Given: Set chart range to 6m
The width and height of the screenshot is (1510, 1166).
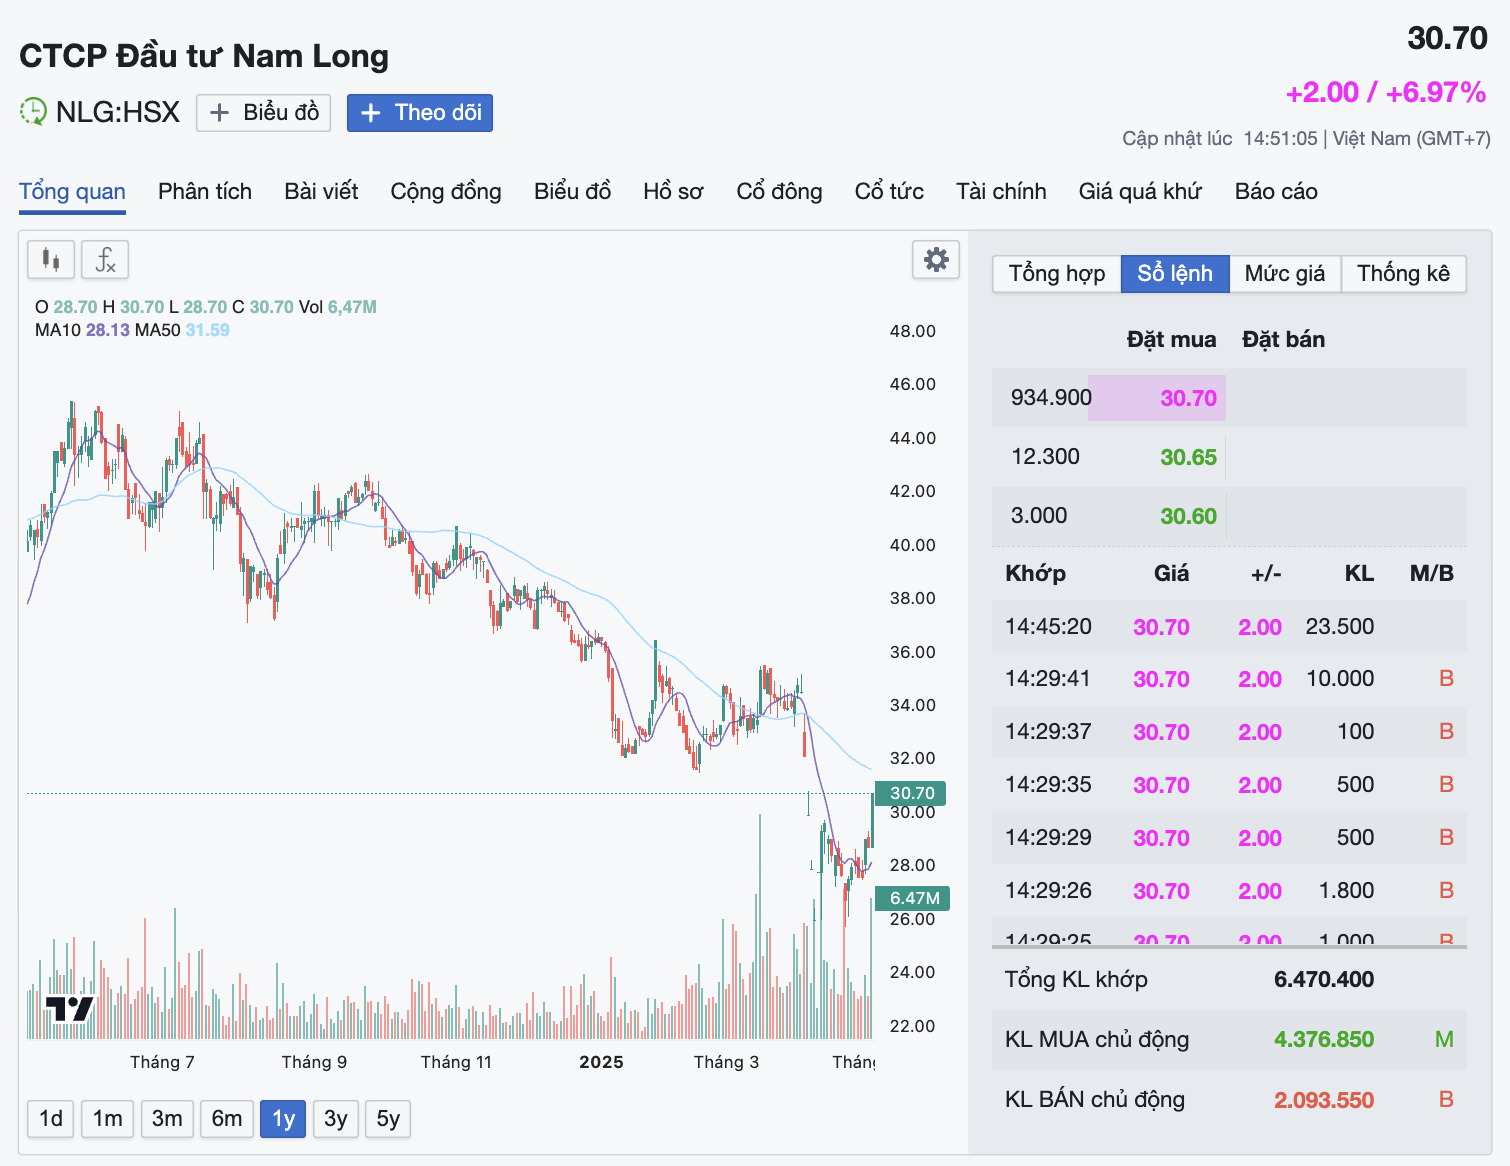Looking at the screenshot, I should click(x=227, y=1118).
